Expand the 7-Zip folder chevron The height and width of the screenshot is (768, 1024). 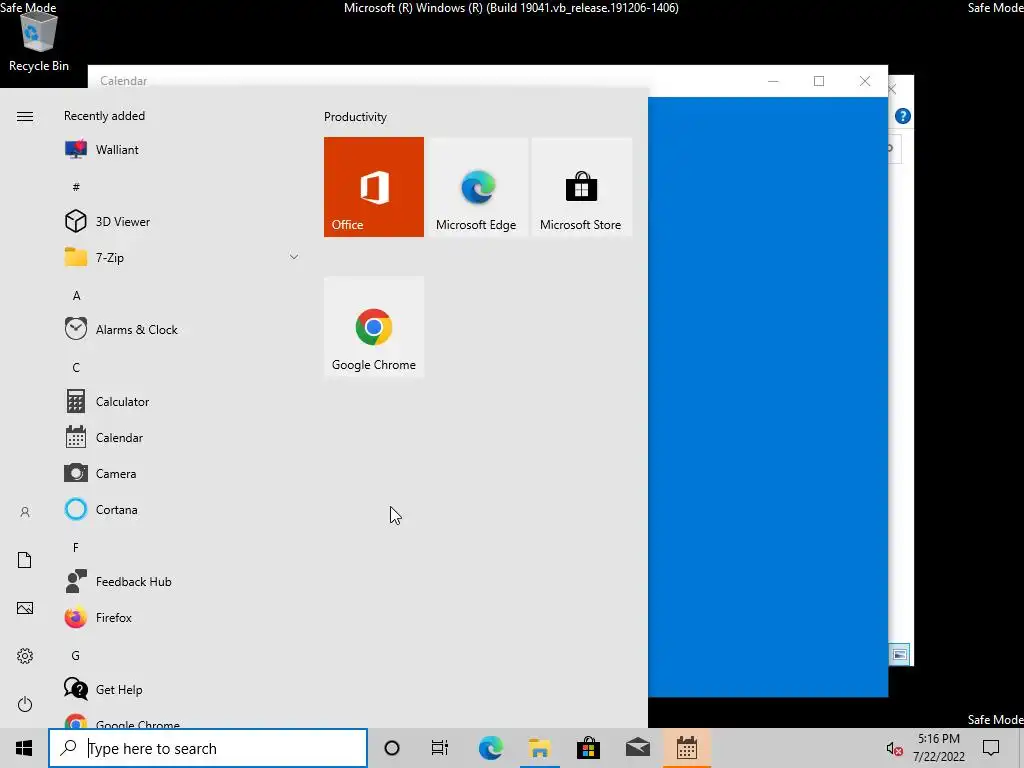coord(294,257)
